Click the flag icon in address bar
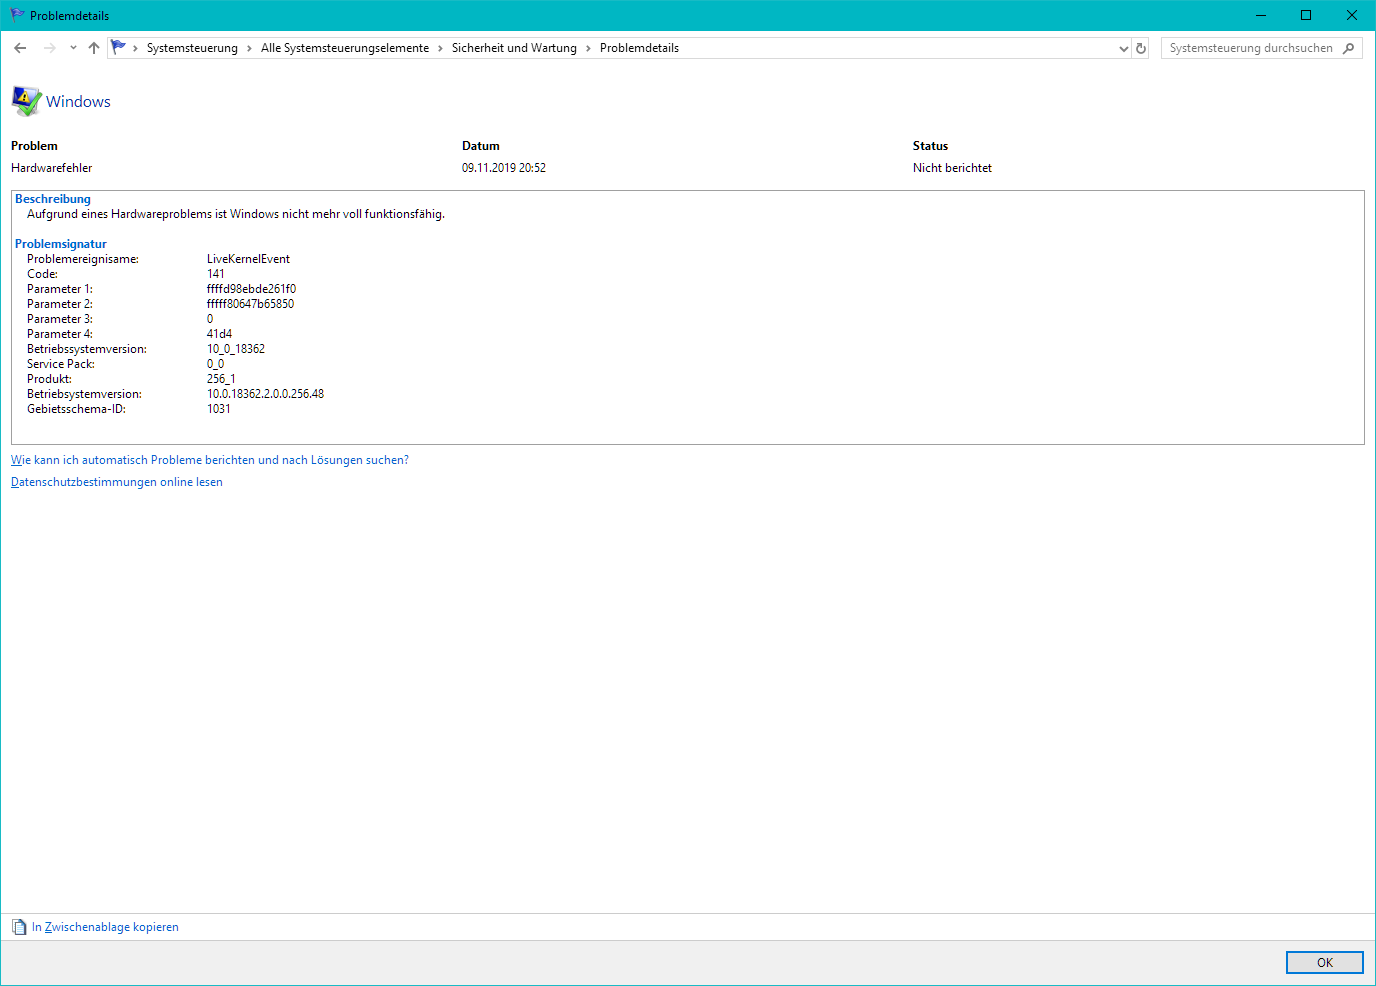Image resolution: width=1376 pixels, height=986 pixels. [119, 47]
